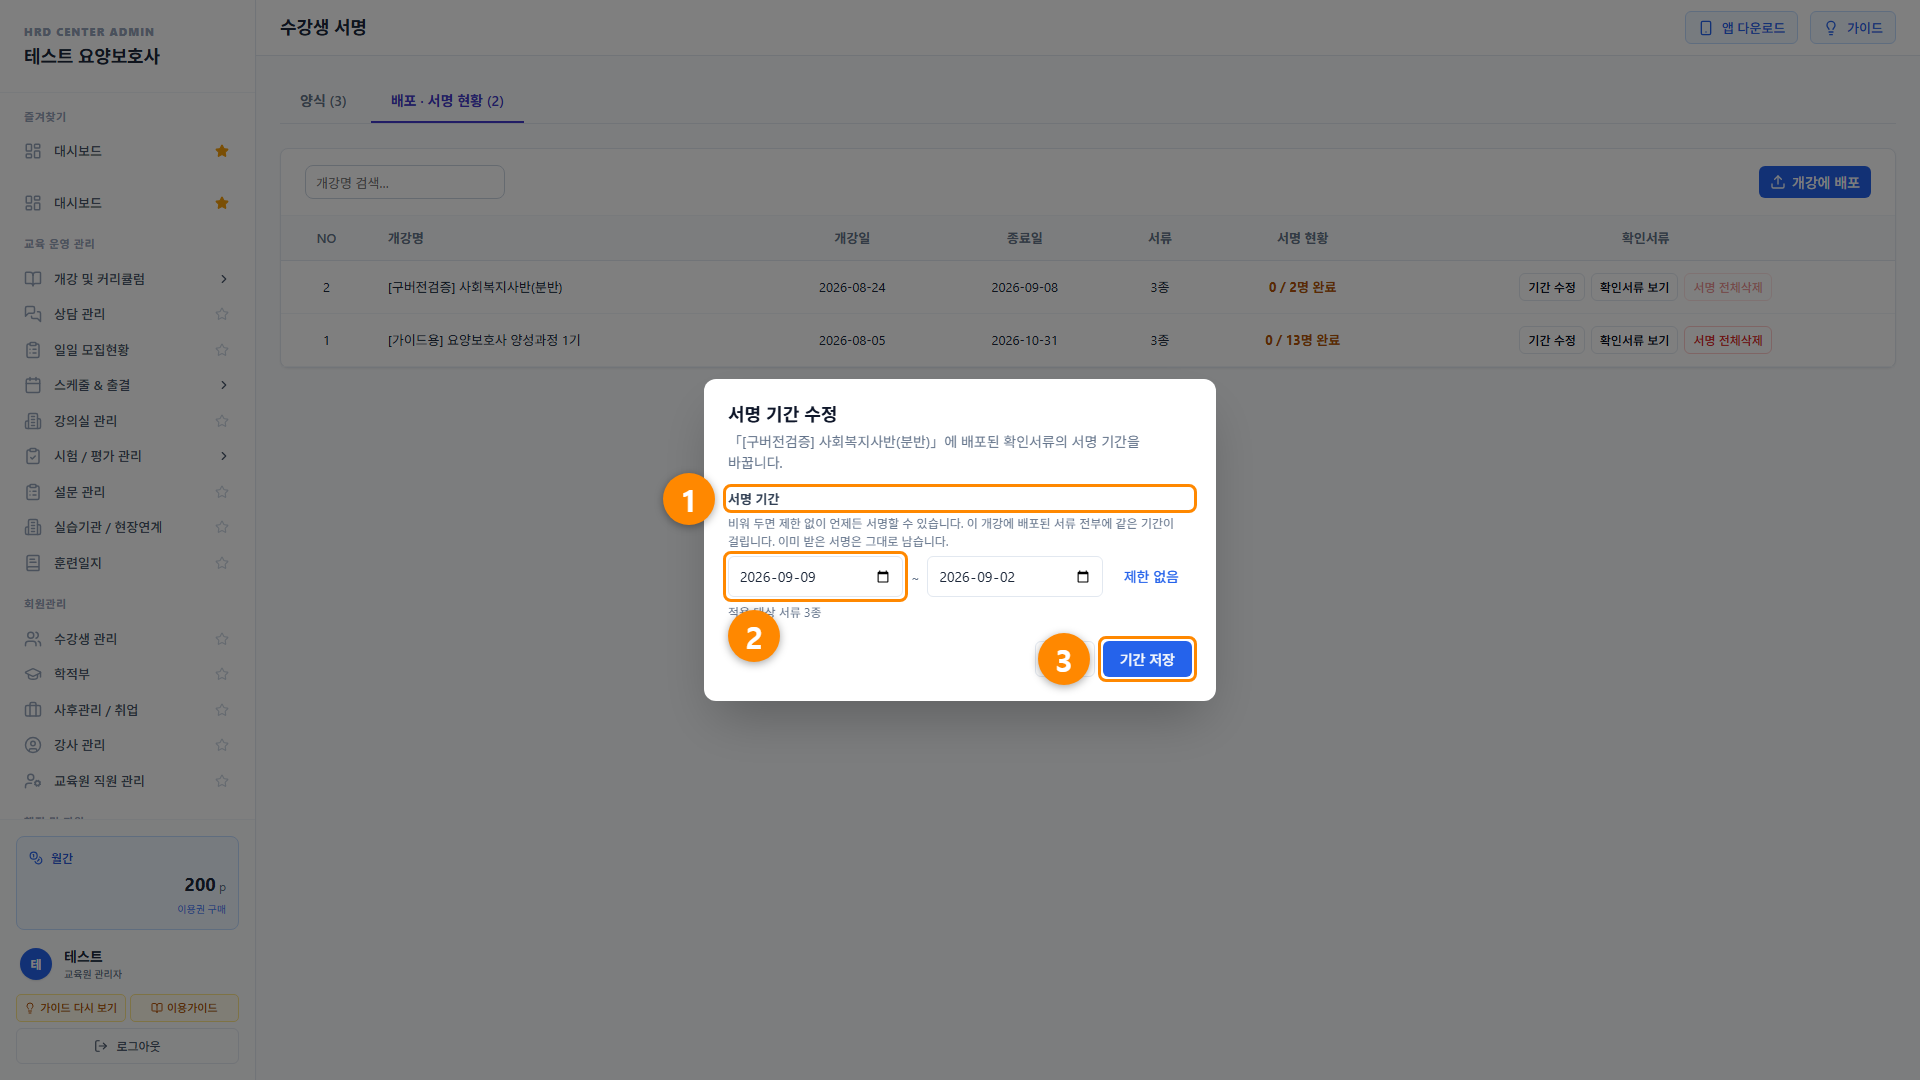Unstar the first 대시보드 favorite
Viewport: 1920px width, 1080px height.
222,151
